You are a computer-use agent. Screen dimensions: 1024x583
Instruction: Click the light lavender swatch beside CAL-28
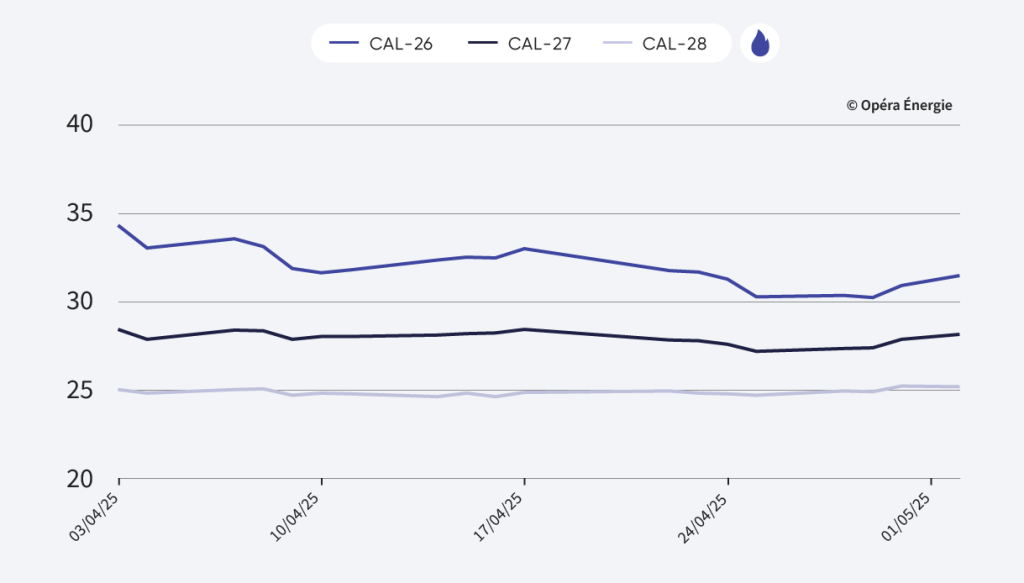click(618, 44)
